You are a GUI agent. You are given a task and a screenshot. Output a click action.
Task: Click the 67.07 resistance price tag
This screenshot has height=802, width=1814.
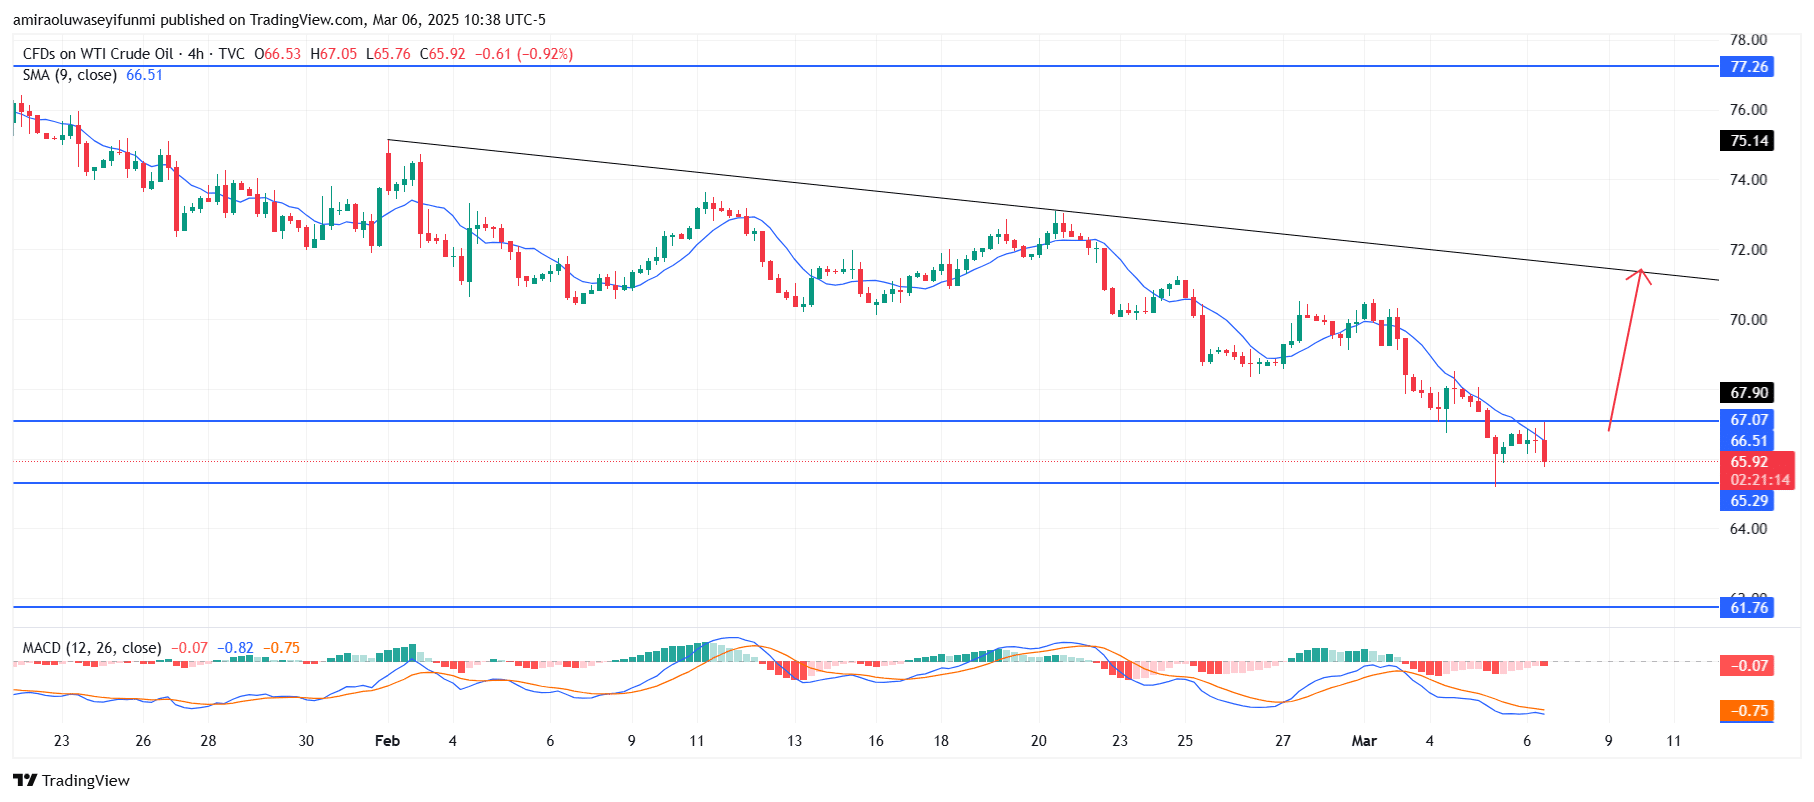[x=1749, y=420]
